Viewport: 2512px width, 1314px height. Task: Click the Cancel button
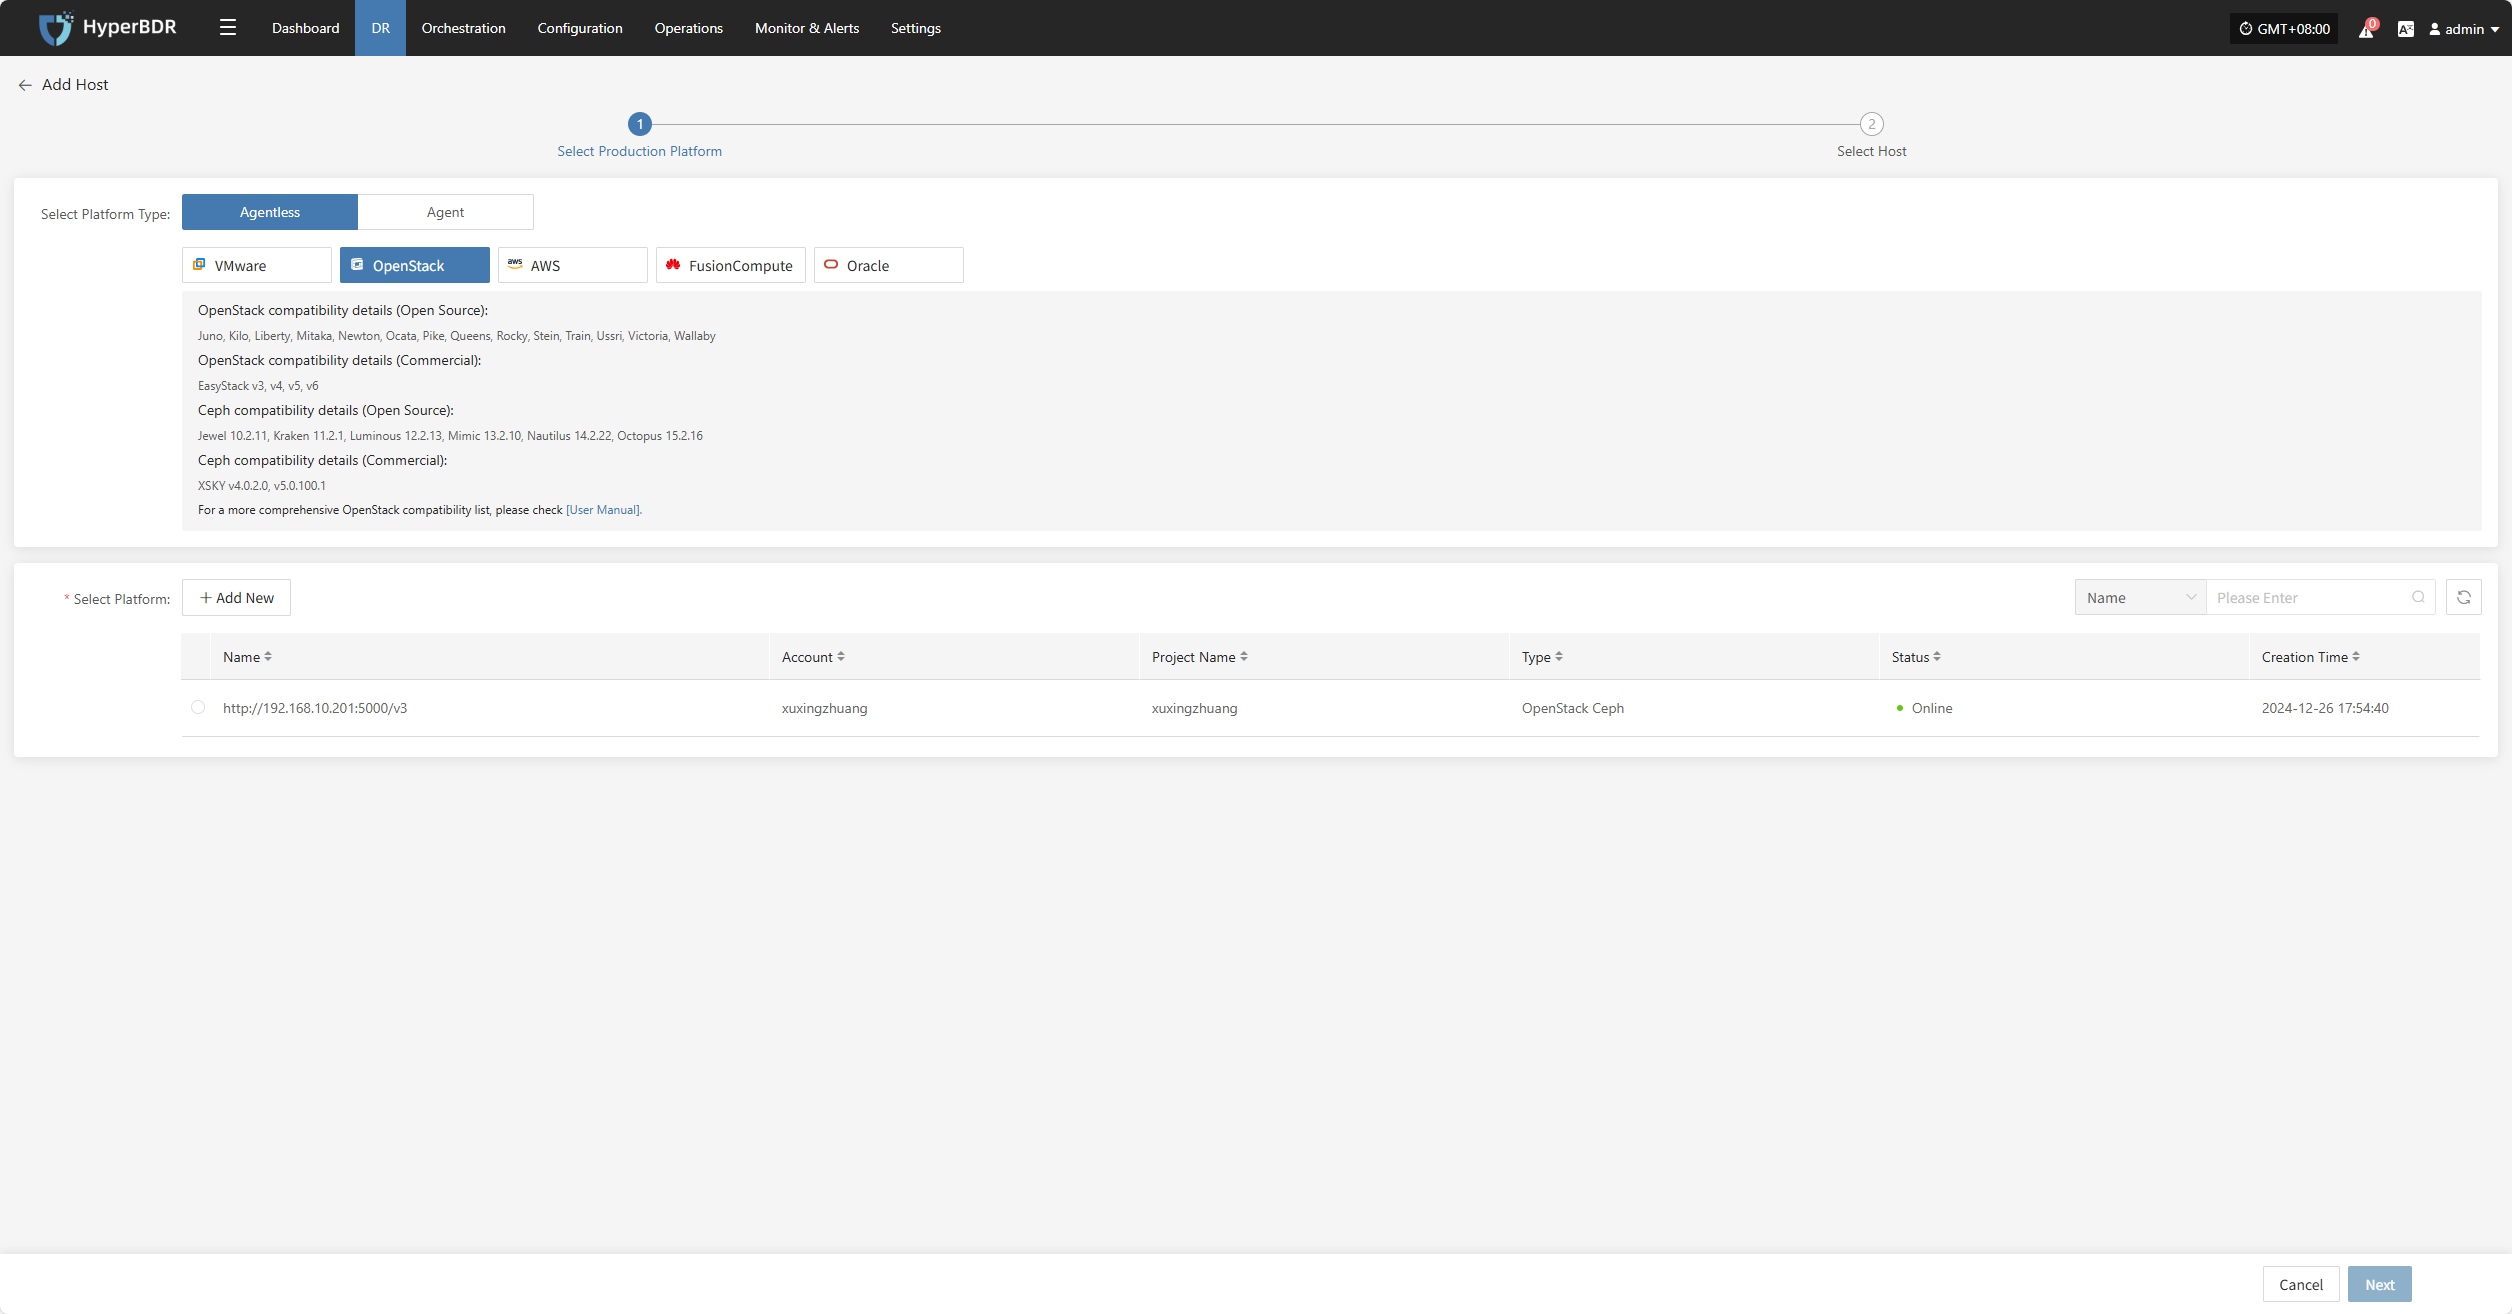[2301, 1284]
